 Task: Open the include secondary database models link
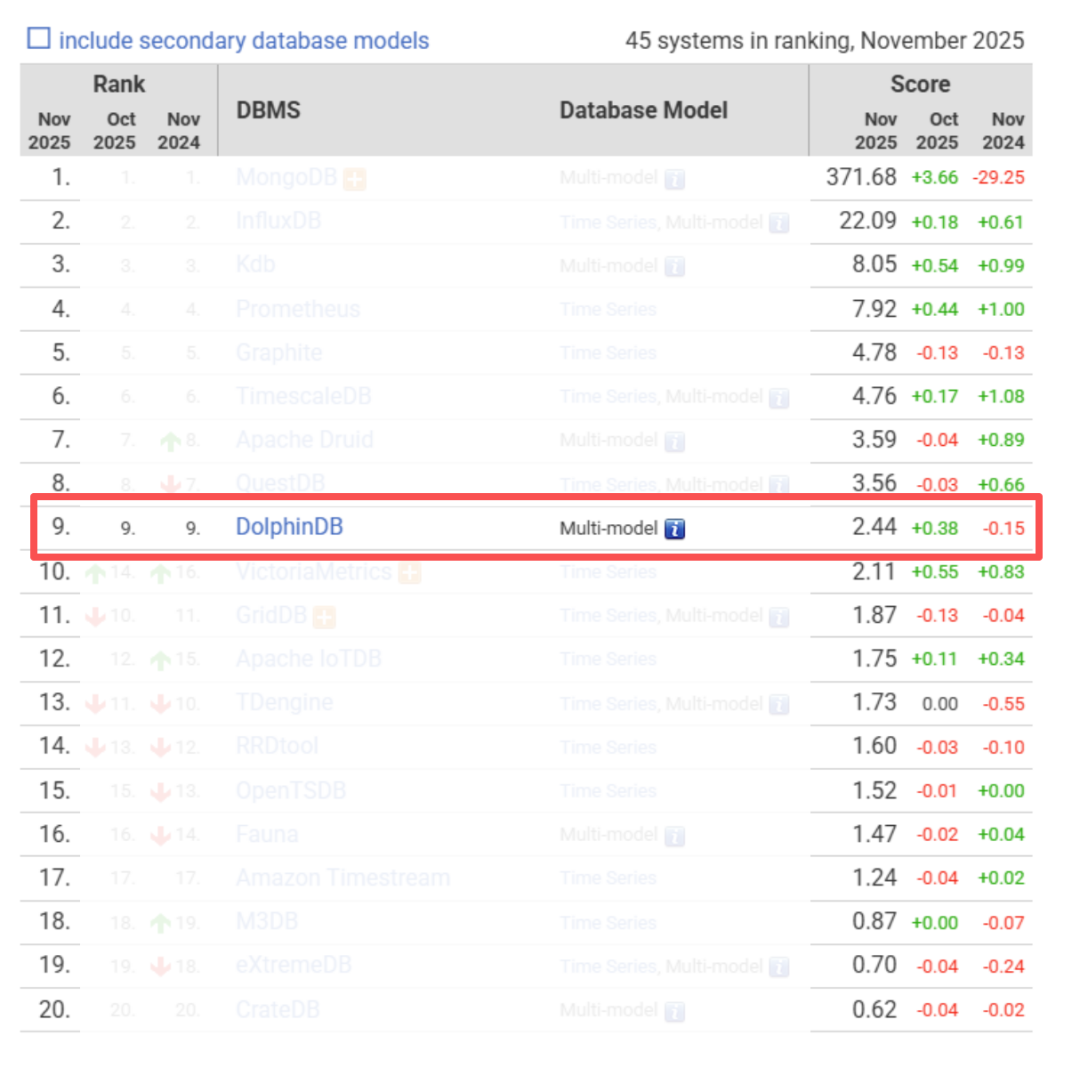tap(244, 41)
